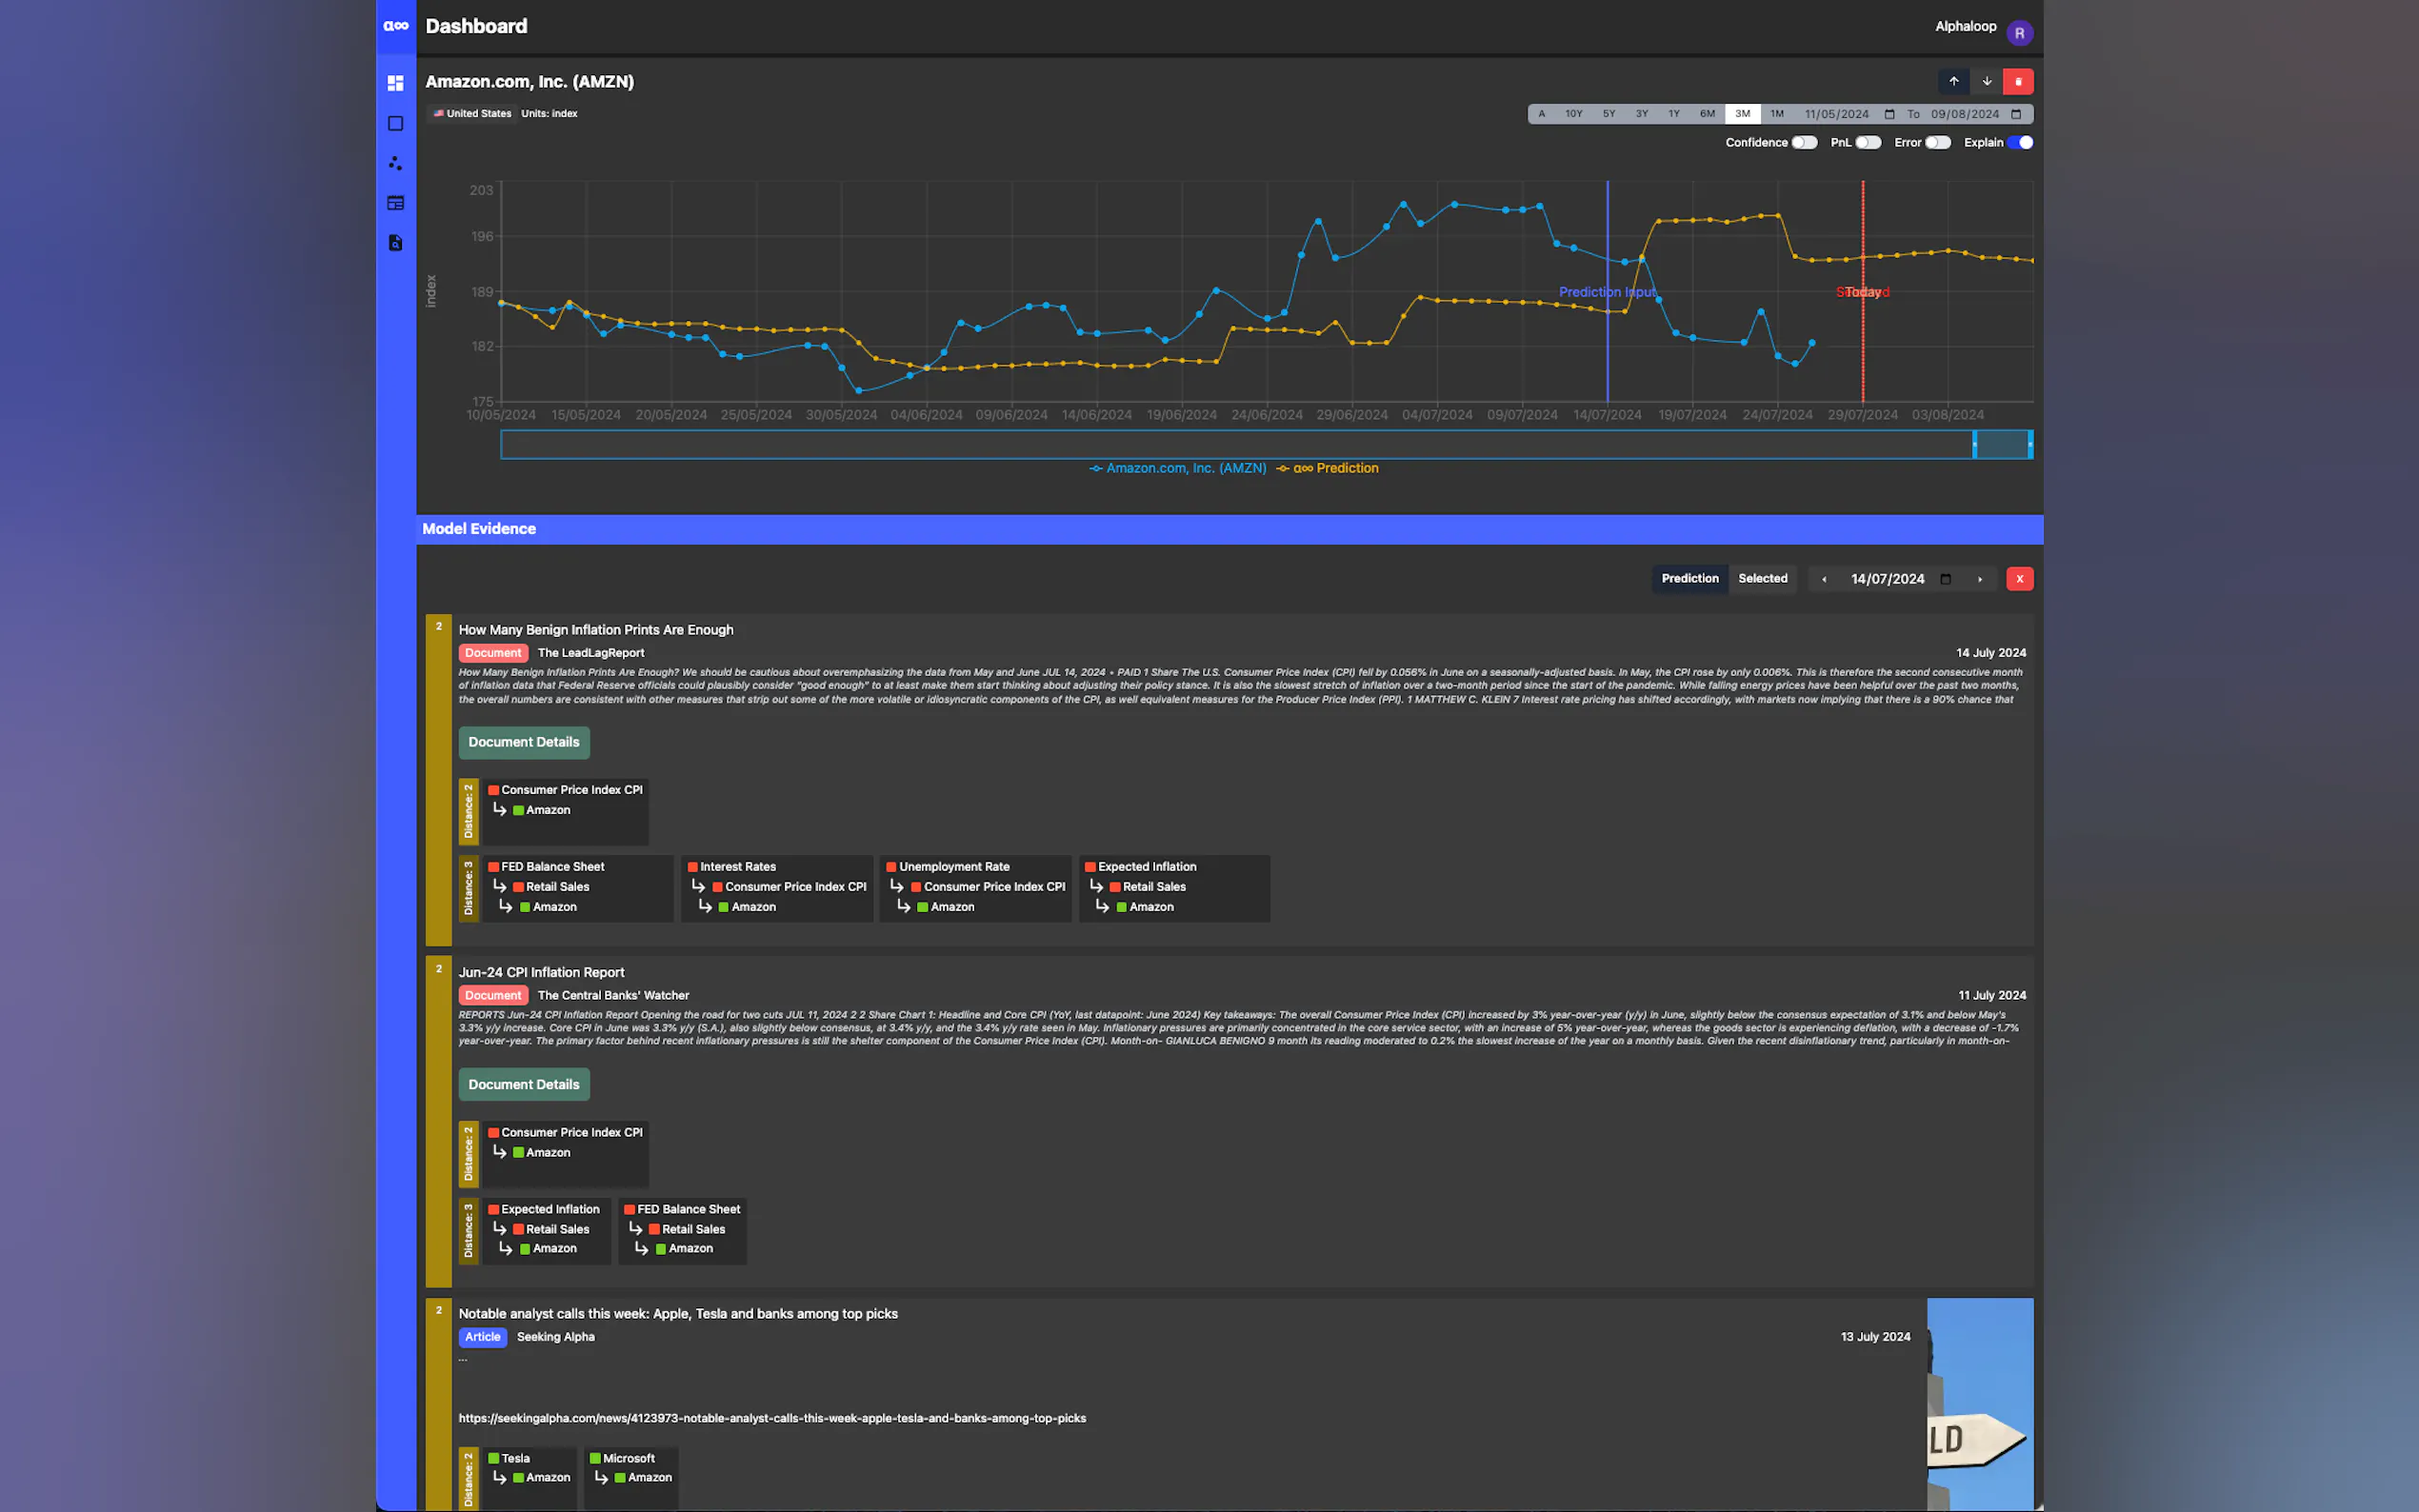Click the chart range slider handle
Screen dimensions: 2419x1512
[x=1974, y=444]
